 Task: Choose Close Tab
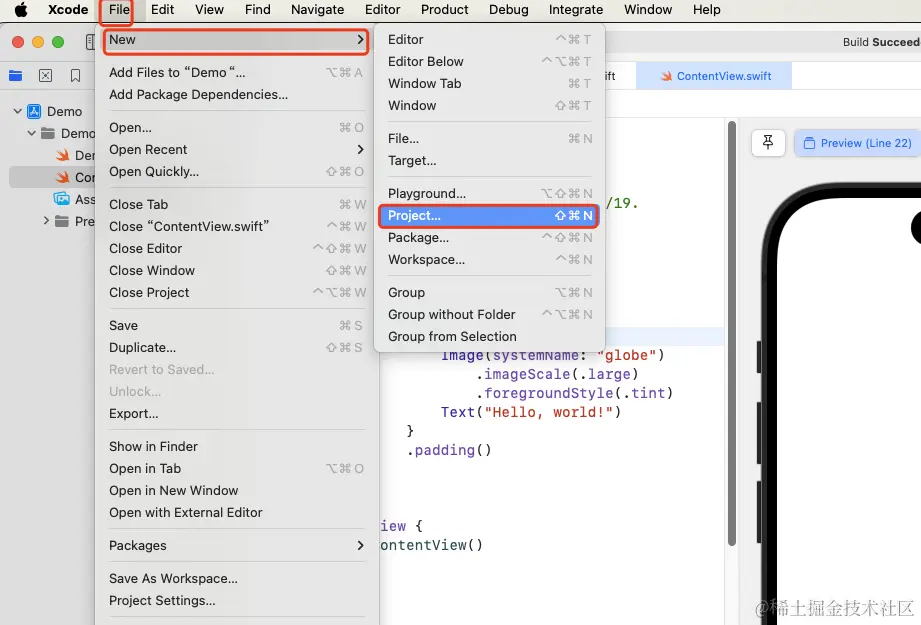tap(236, 204)
